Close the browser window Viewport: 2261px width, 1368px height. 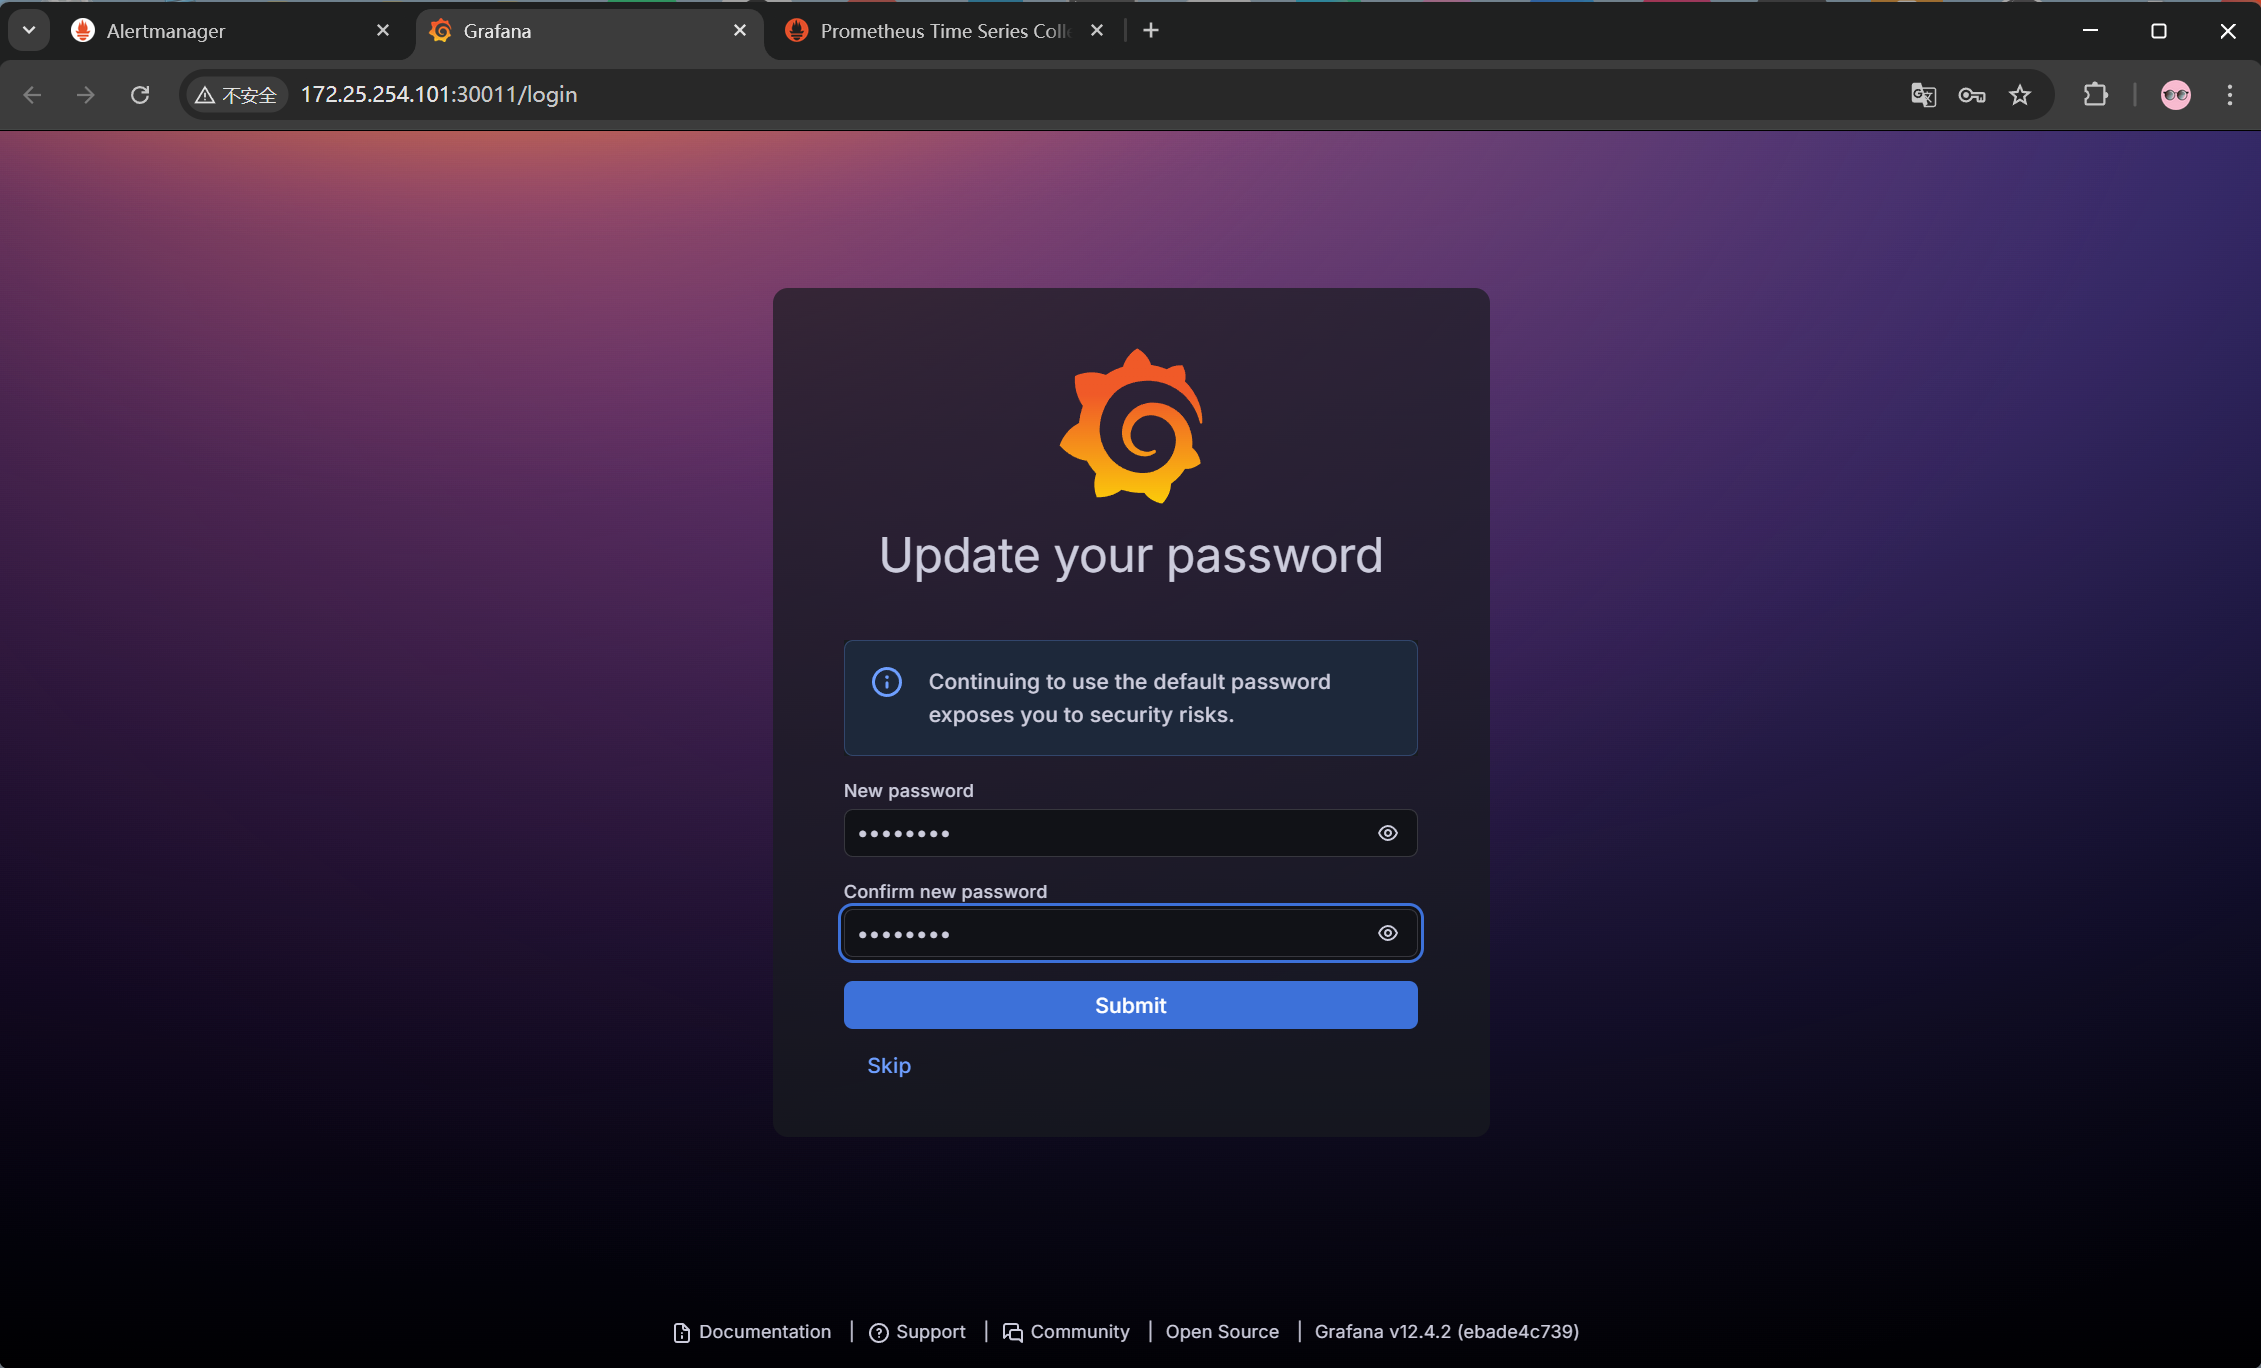pos(2228,31)
